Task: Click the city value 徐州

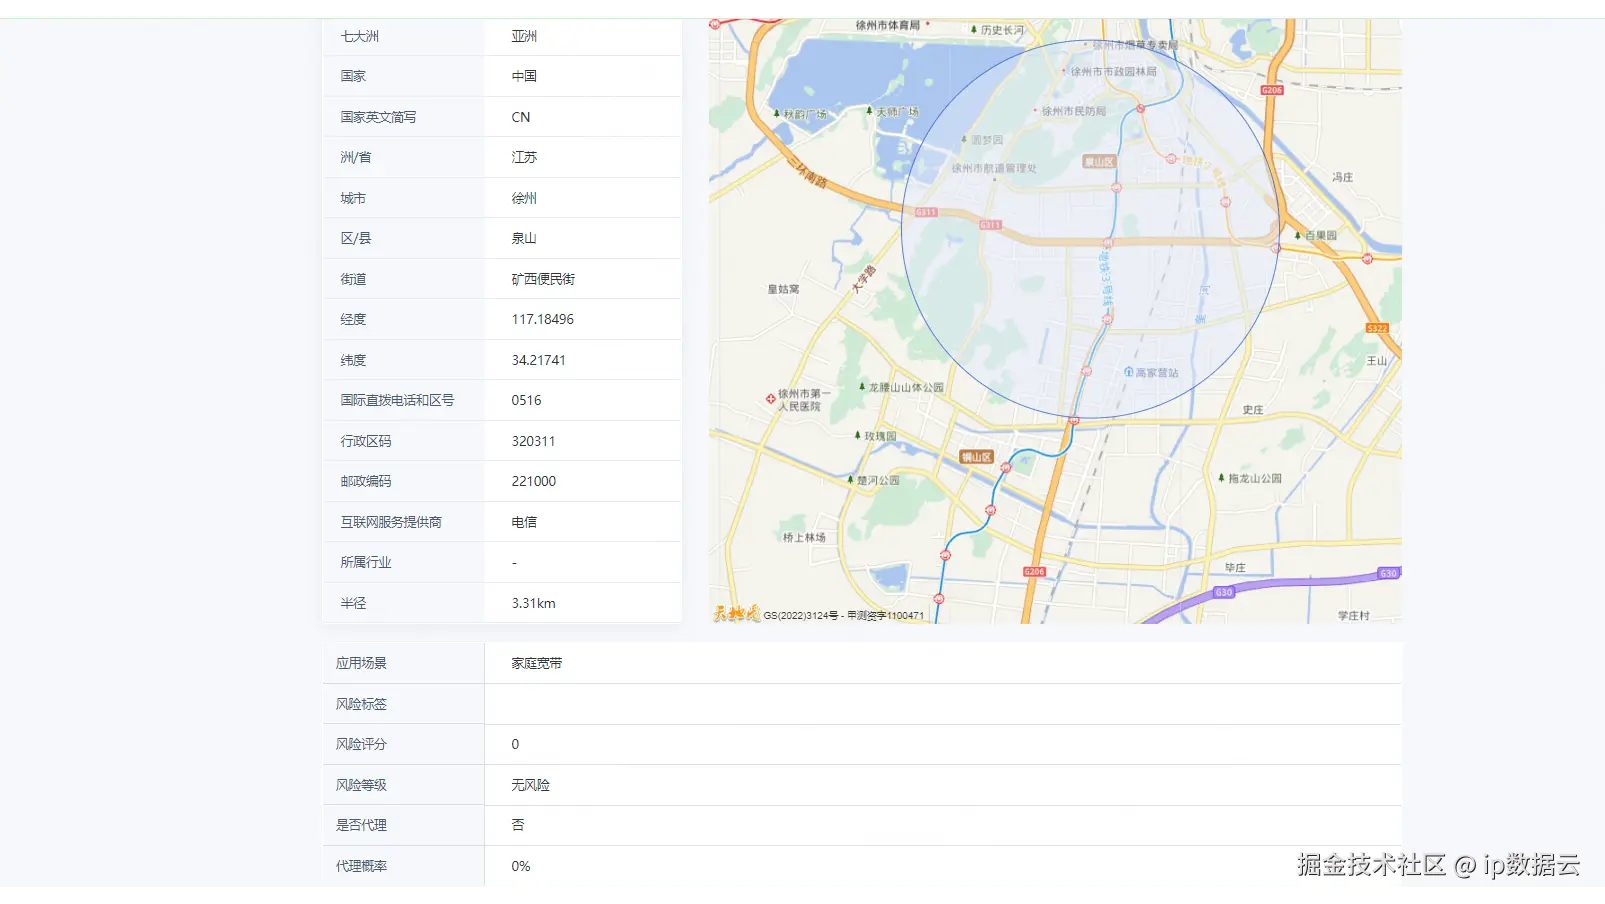Action: point(524,198)
